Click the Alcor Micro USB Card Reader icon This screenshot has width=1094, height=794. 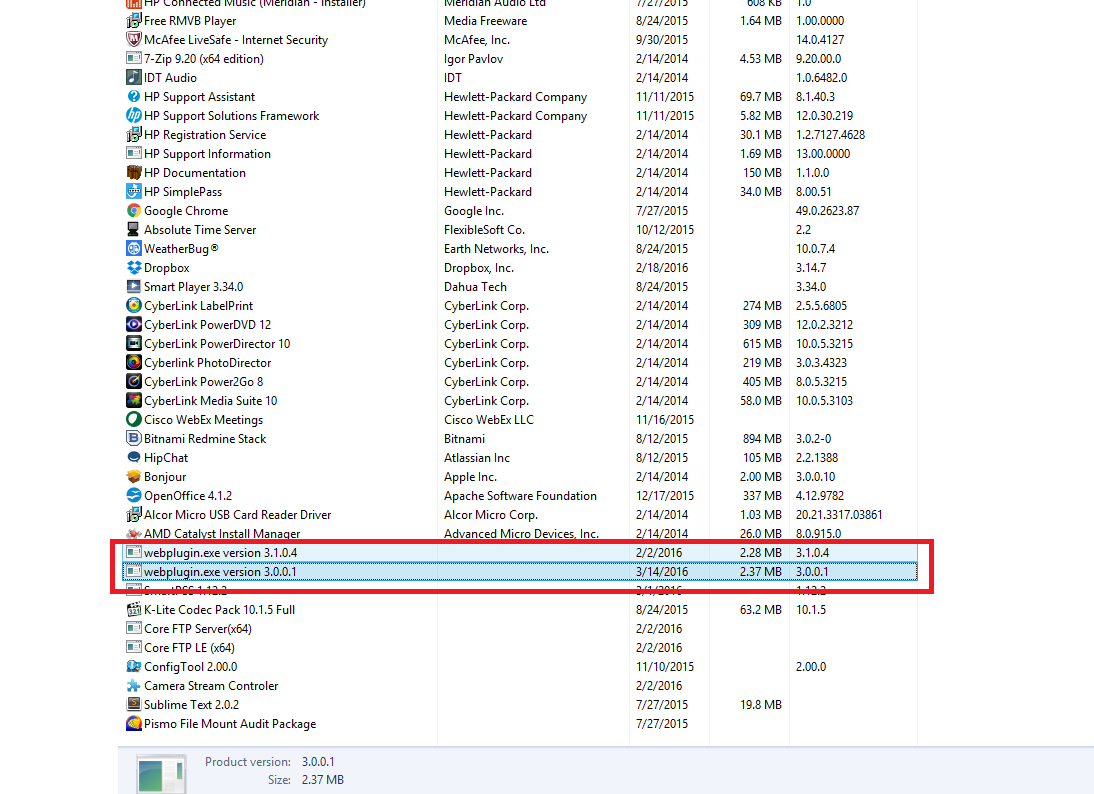(133, 514)
